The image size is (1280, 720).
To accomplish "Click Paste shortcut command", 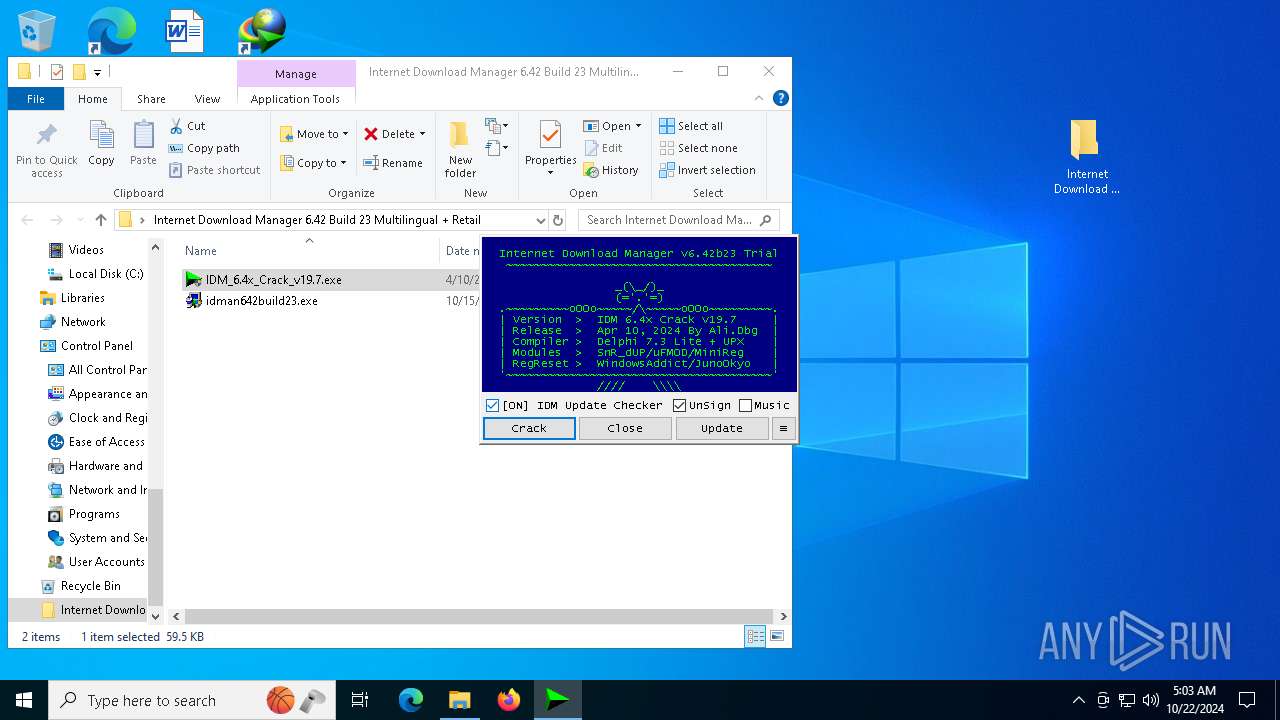I will pos(214,170).
